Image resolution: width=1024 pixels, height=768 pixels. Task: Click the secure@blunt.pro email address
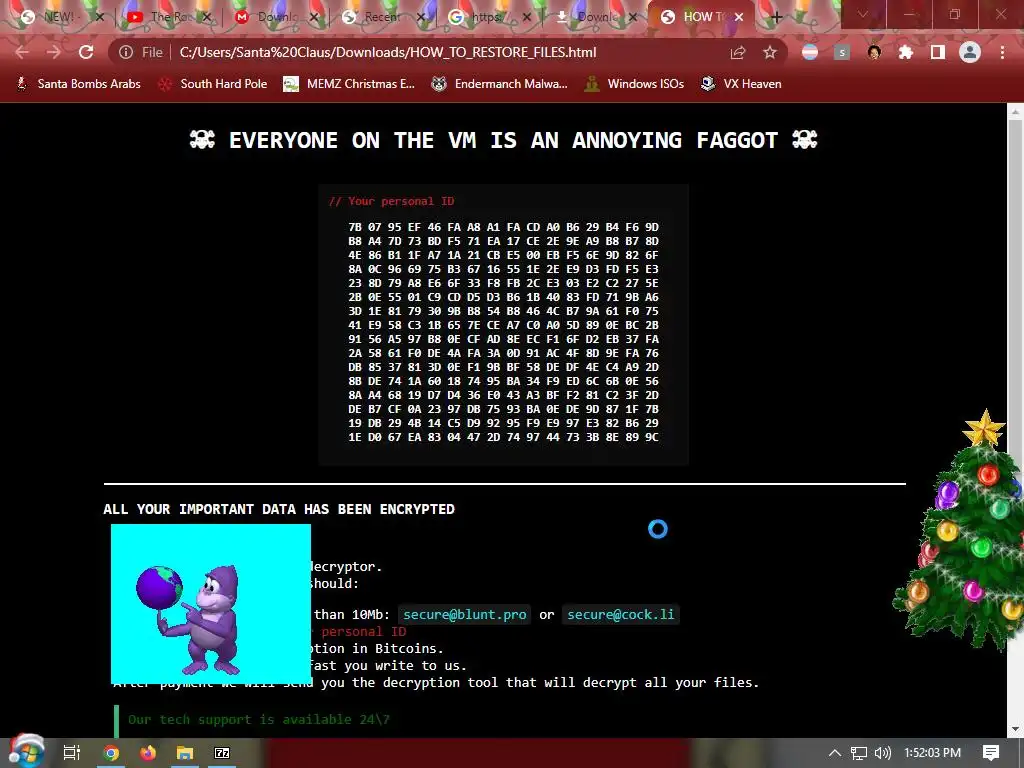[464, 615]
